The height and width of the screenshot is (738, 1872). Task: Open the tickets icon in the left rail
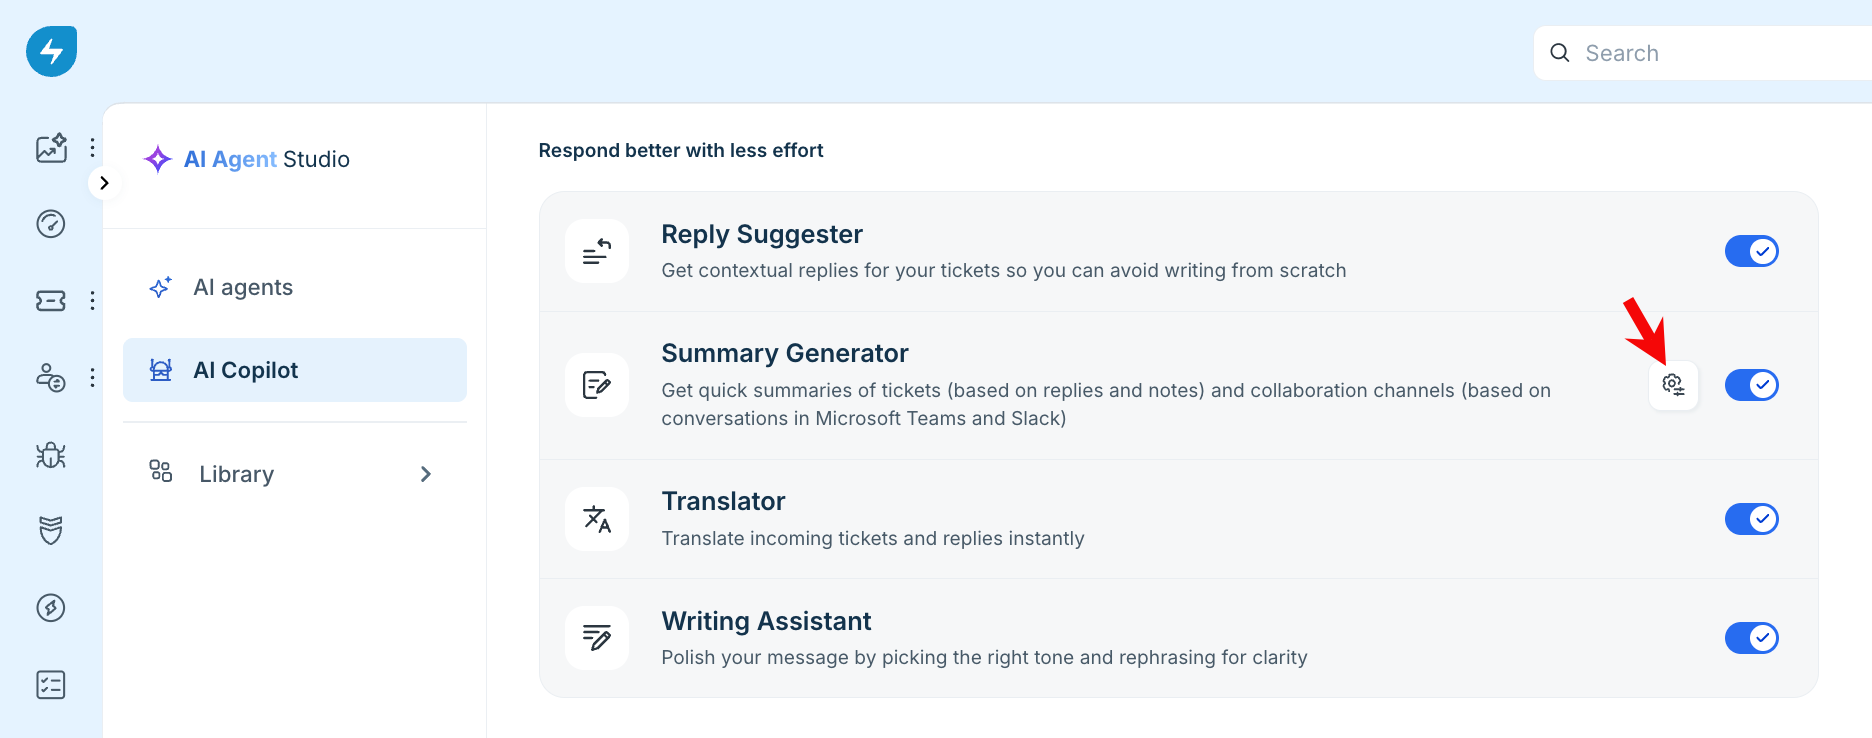[x=51, y=301]
